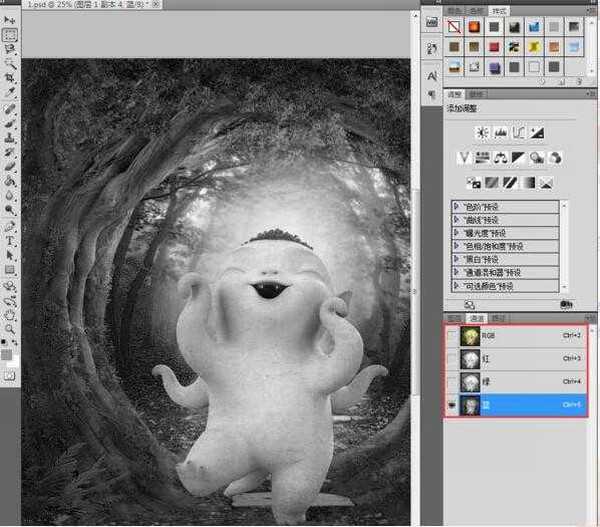Select the Move tool
The image size is (600, 527).
[x=10, y=20]
